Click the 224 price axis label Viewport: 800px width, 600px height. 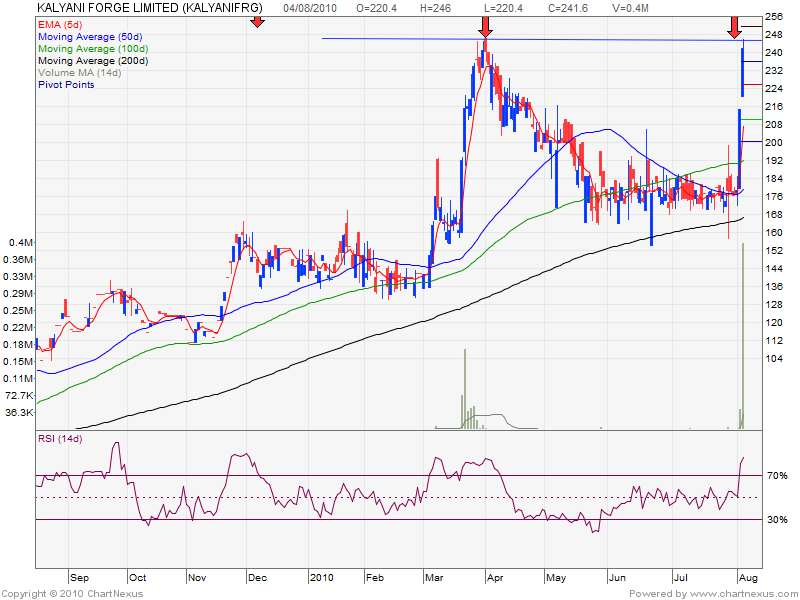(774, 88)
